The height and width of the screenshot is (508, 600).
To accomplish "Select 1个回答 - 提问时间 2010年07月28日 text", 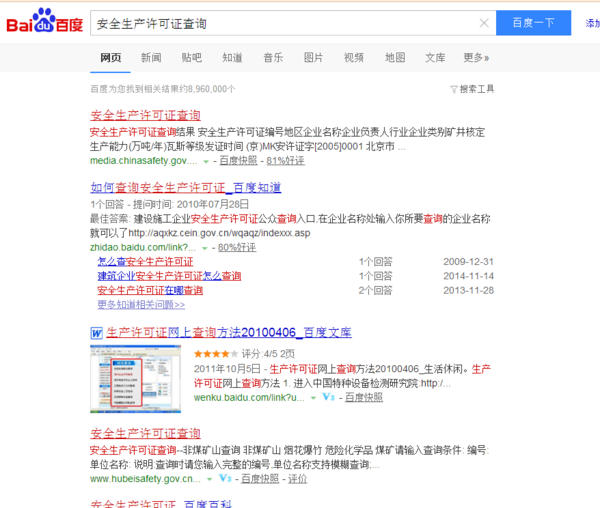I will pos(170,204).
